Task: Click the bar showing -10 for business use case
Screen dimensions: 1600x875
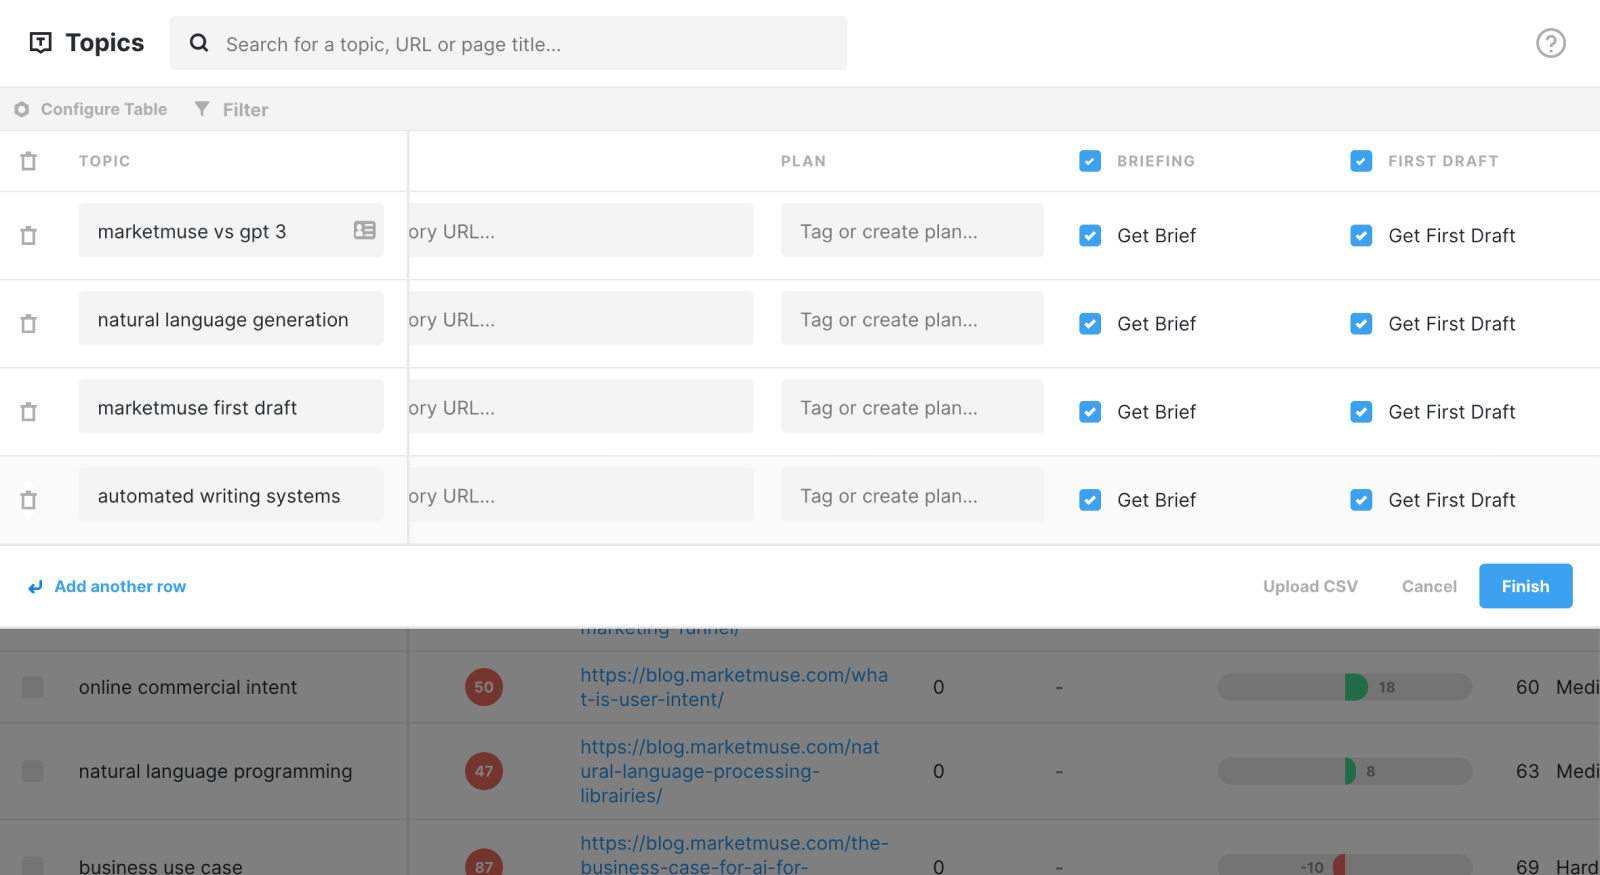Action: (1344, 865)
